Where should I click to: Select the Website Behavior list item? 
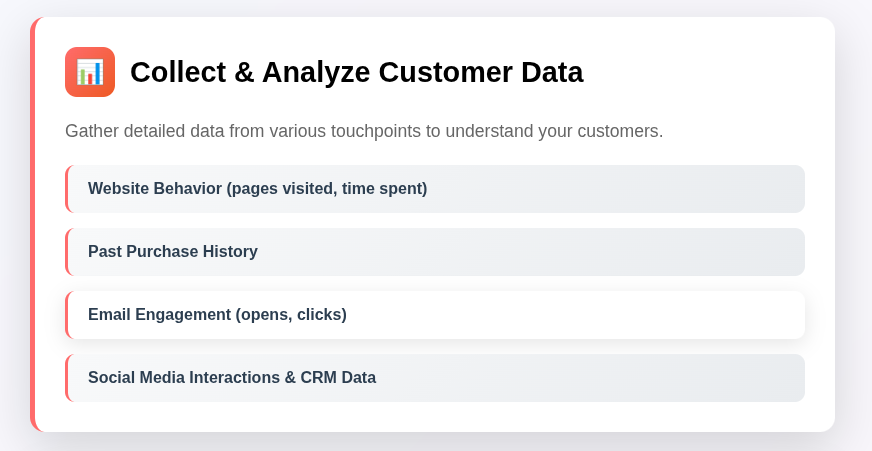[435, 189]
